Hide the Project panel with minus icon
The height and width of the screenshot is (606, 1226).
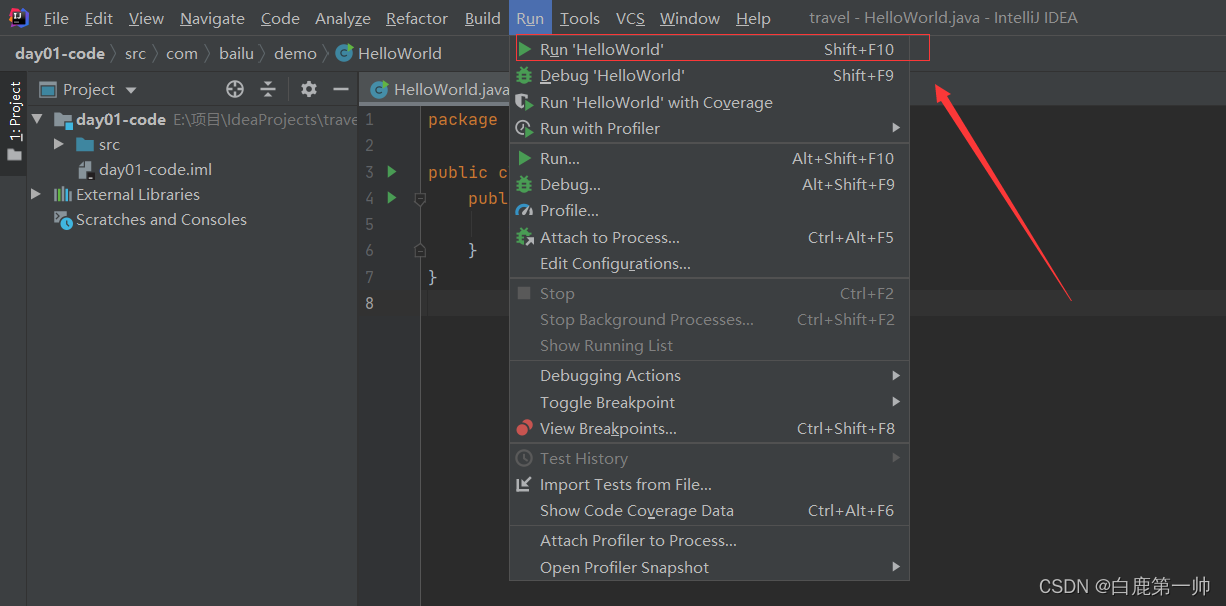click(341, 89)
